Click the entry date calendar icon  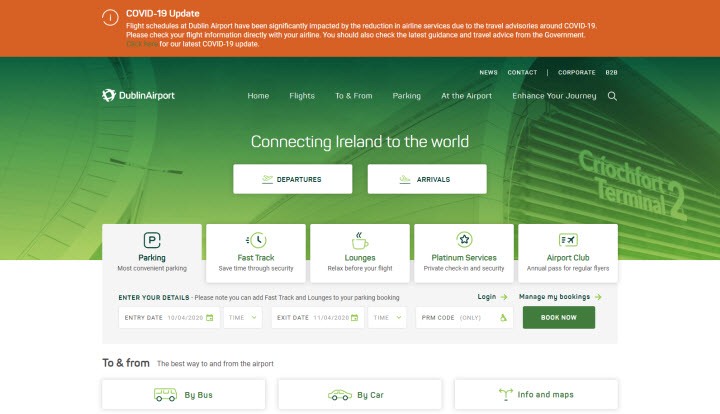tap(210, 318)
